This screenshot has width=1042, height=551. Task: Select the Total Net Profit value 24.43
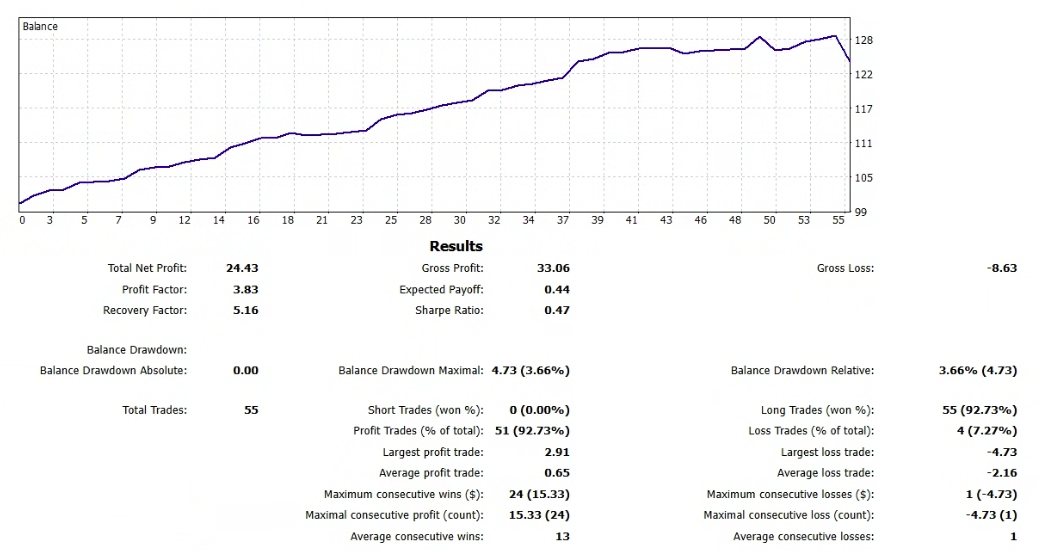(x=245, y=268)
